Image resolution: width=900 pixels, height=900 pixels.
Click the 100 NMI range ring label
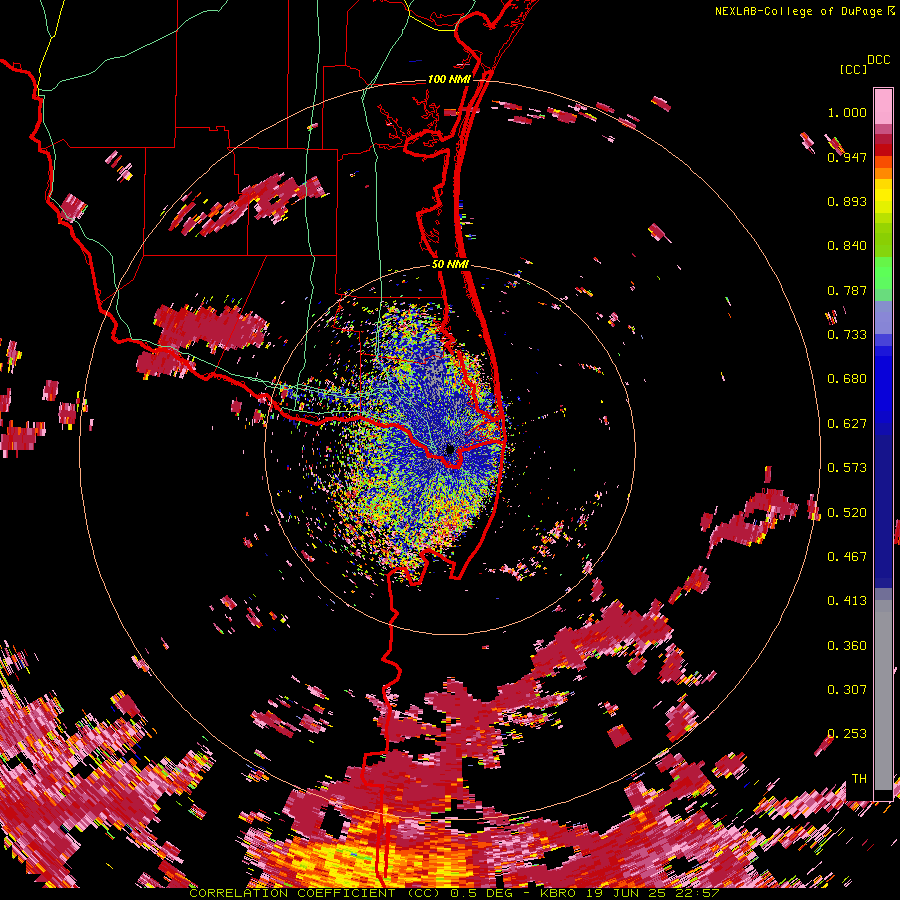449,79
